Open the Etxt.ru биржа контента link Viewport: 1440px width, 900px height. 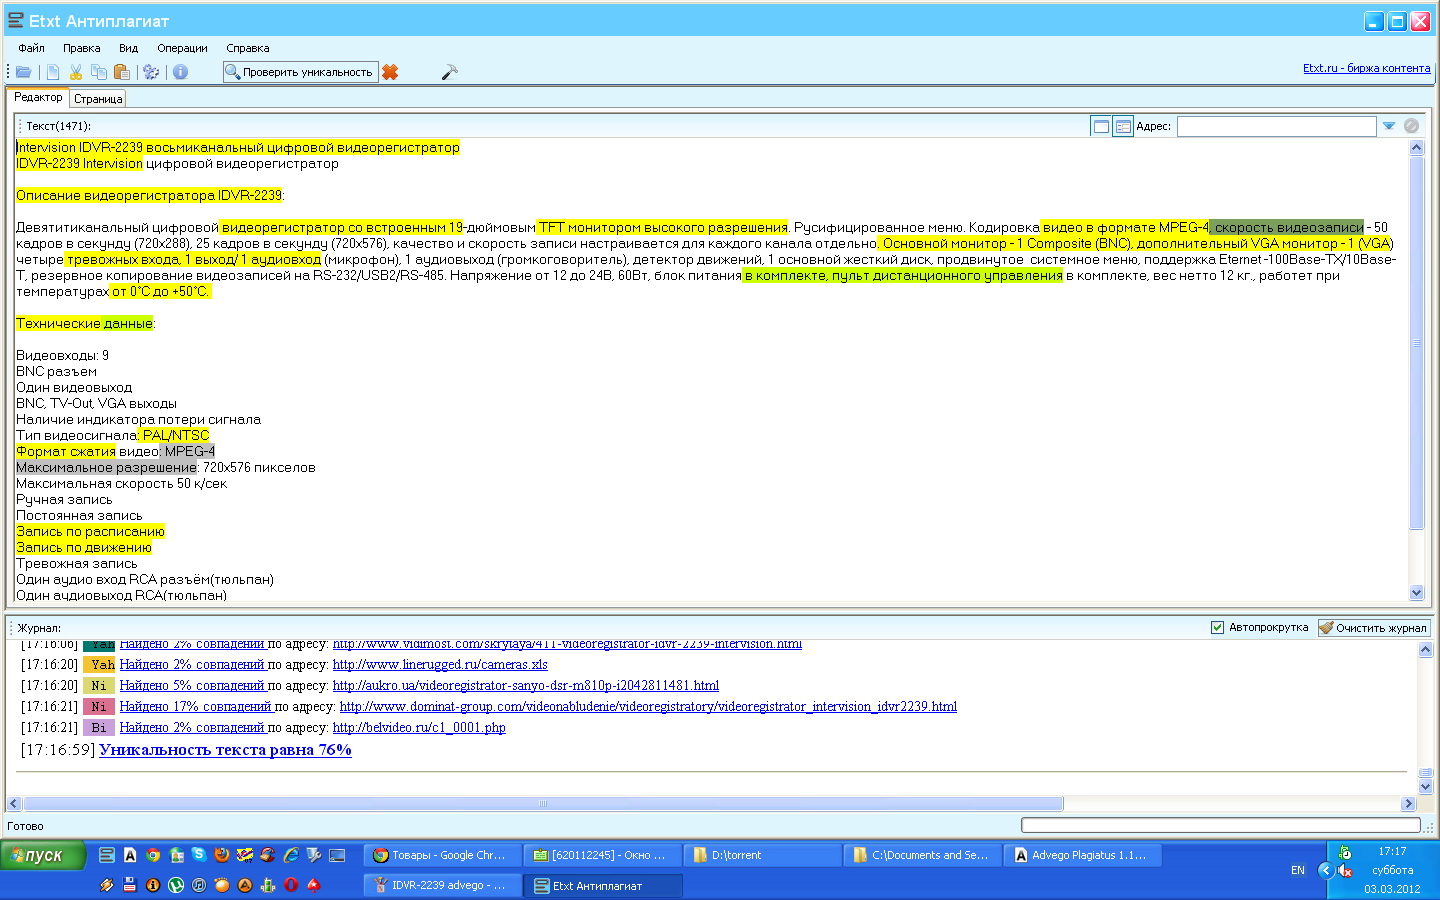click(1366, 68)
